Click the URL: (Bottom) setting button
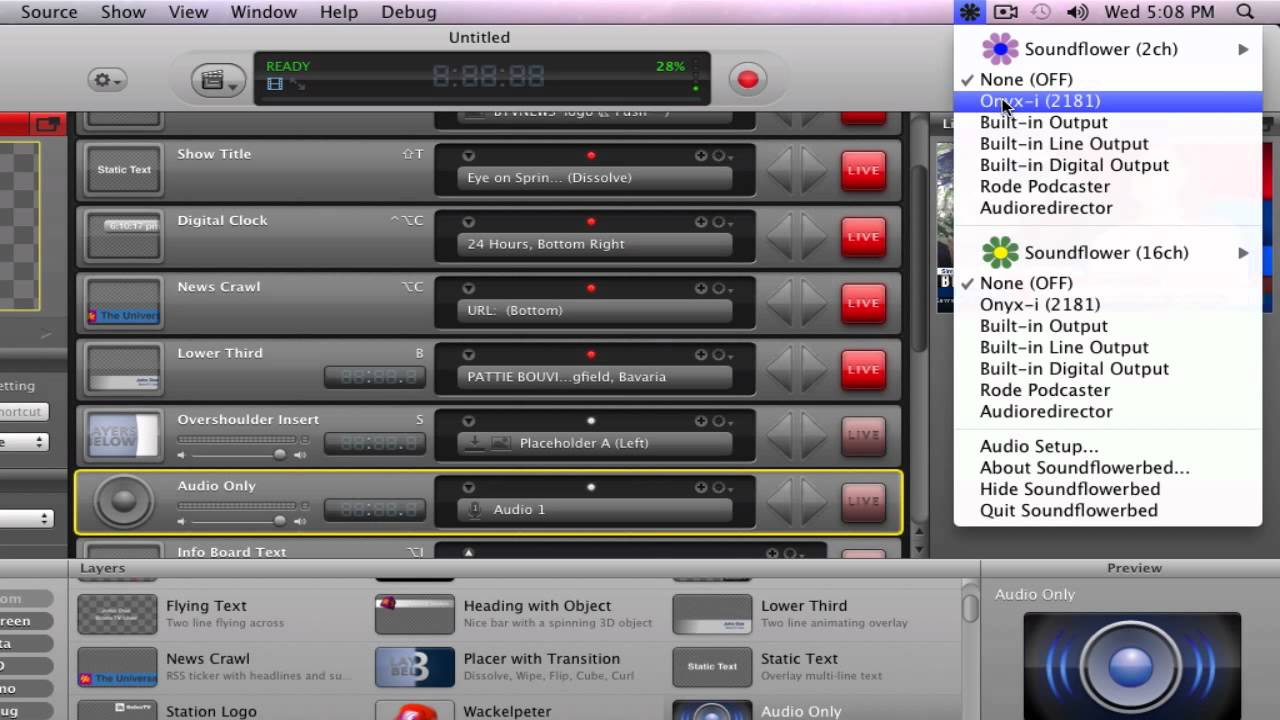The image size is (1280, 720). [595, 310]
